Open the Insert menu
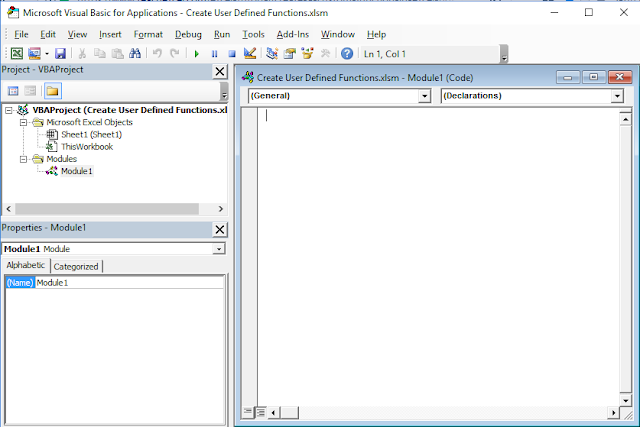640x427 pixels. coord(110,34)
